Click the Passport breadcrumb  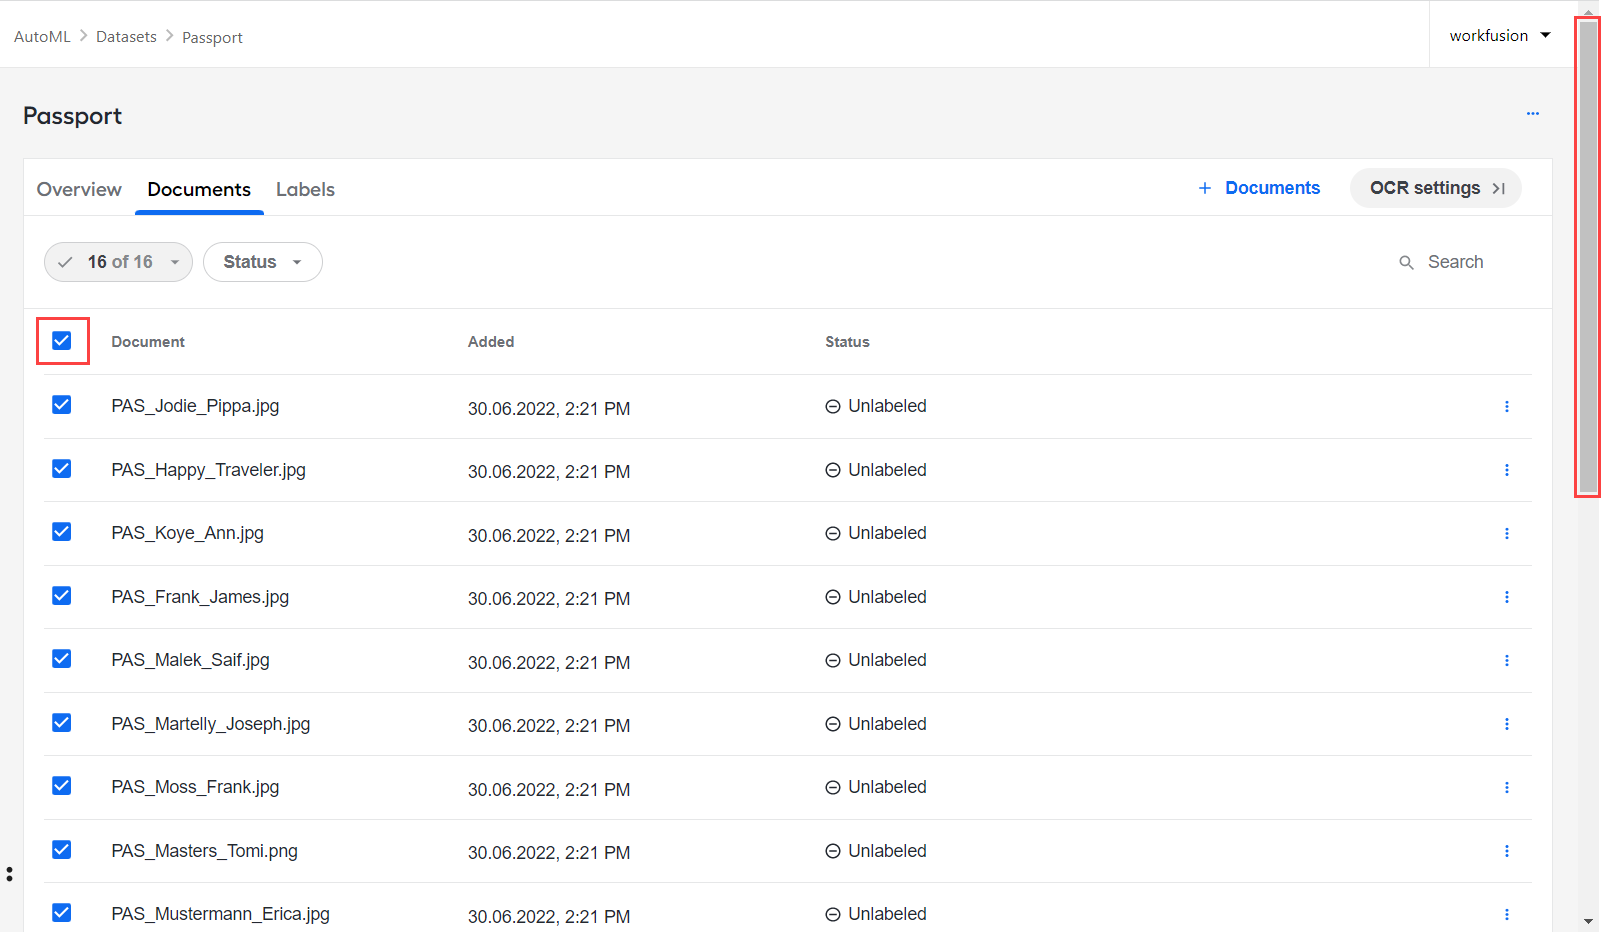click(212, 38)
